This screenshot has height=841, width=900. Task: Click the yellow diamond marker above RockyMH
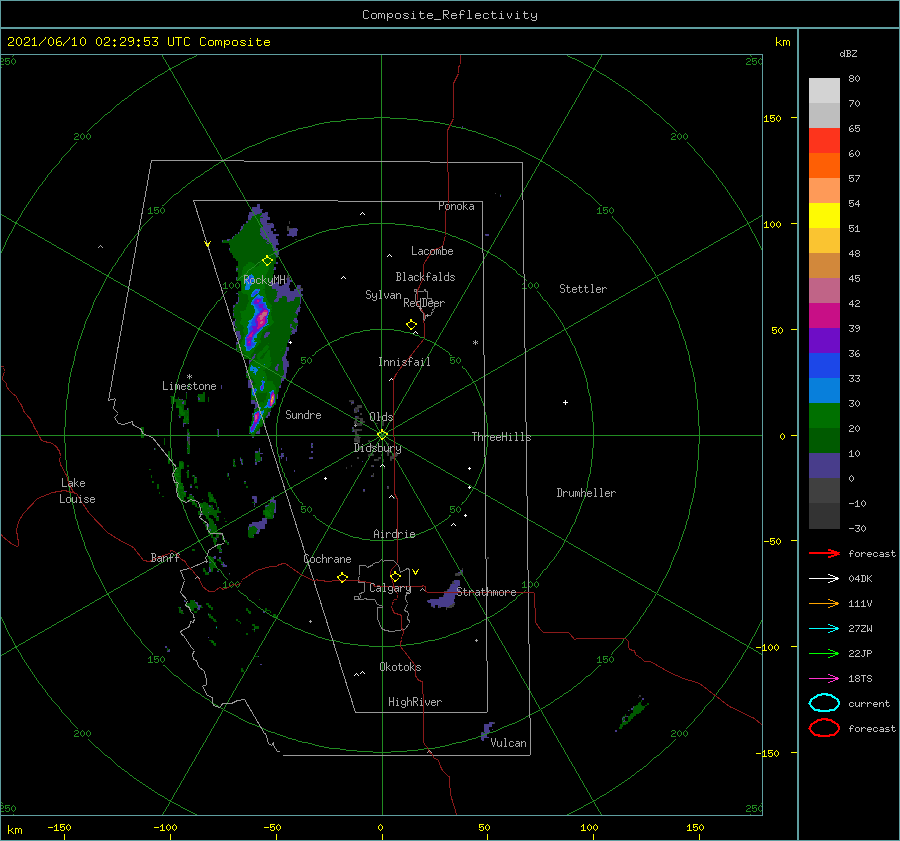[x=267, y=261]
